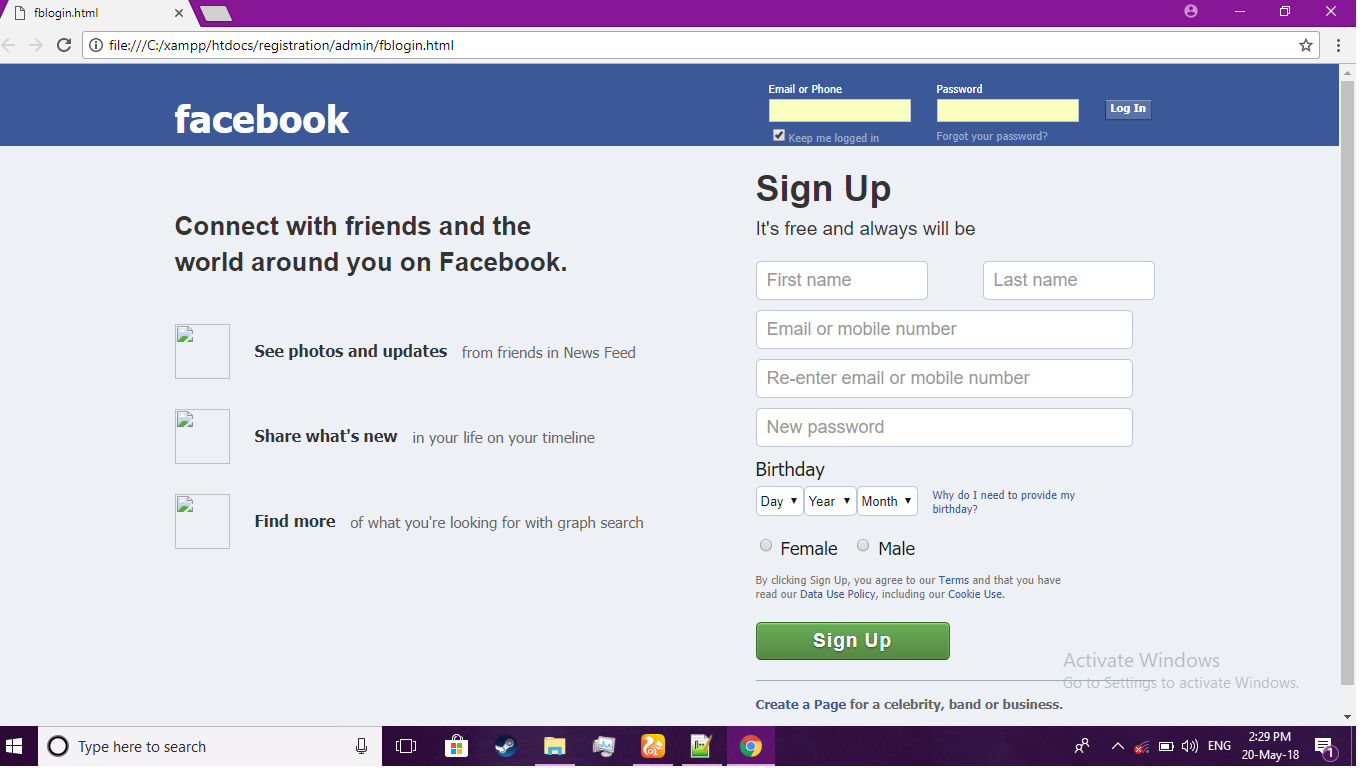This screenshot has width=1366, height=768.
Task: Click the browser forward arrow
Action: click(36, 45)
